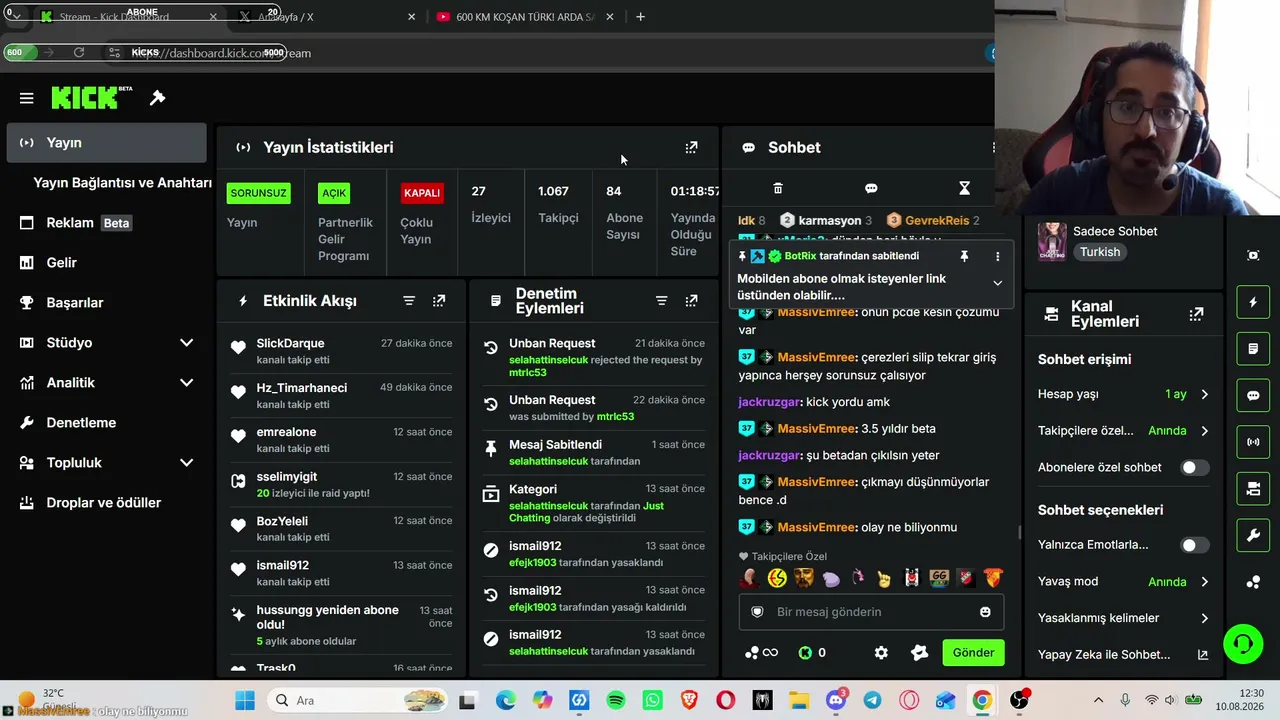Screen dimensions: 1280x720
Task: Open the emoji picker in the message box
Action: coord(985,612)
